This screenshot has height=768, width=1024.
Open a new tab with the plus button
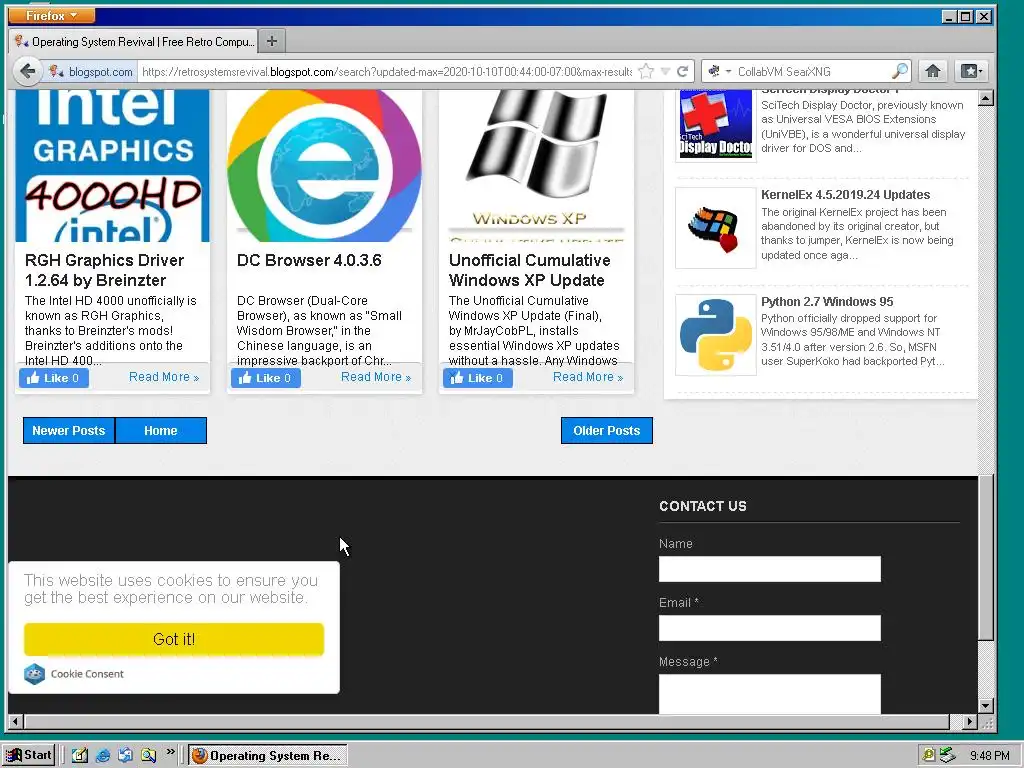272,42
